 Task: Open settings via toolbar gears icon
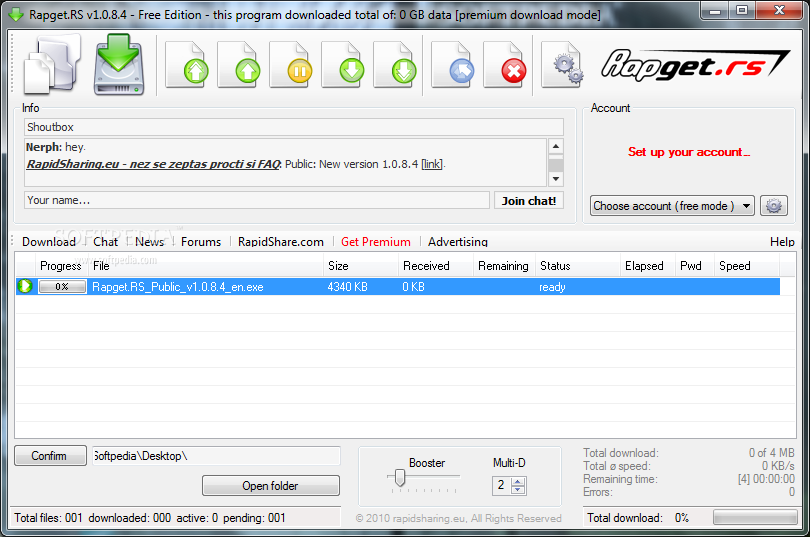(563, 66)
